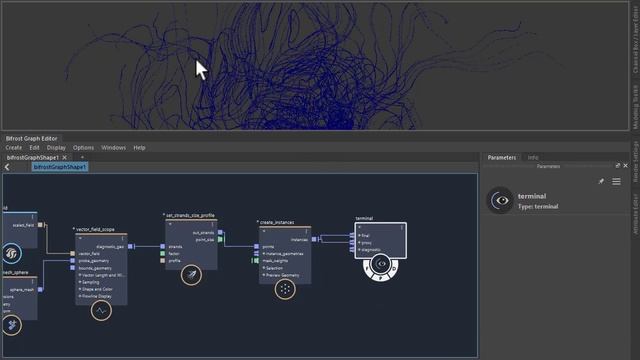This screenshot has height=360, width=640.
Task: Select the vector_field_scope node title
Action: coord(95,229)
